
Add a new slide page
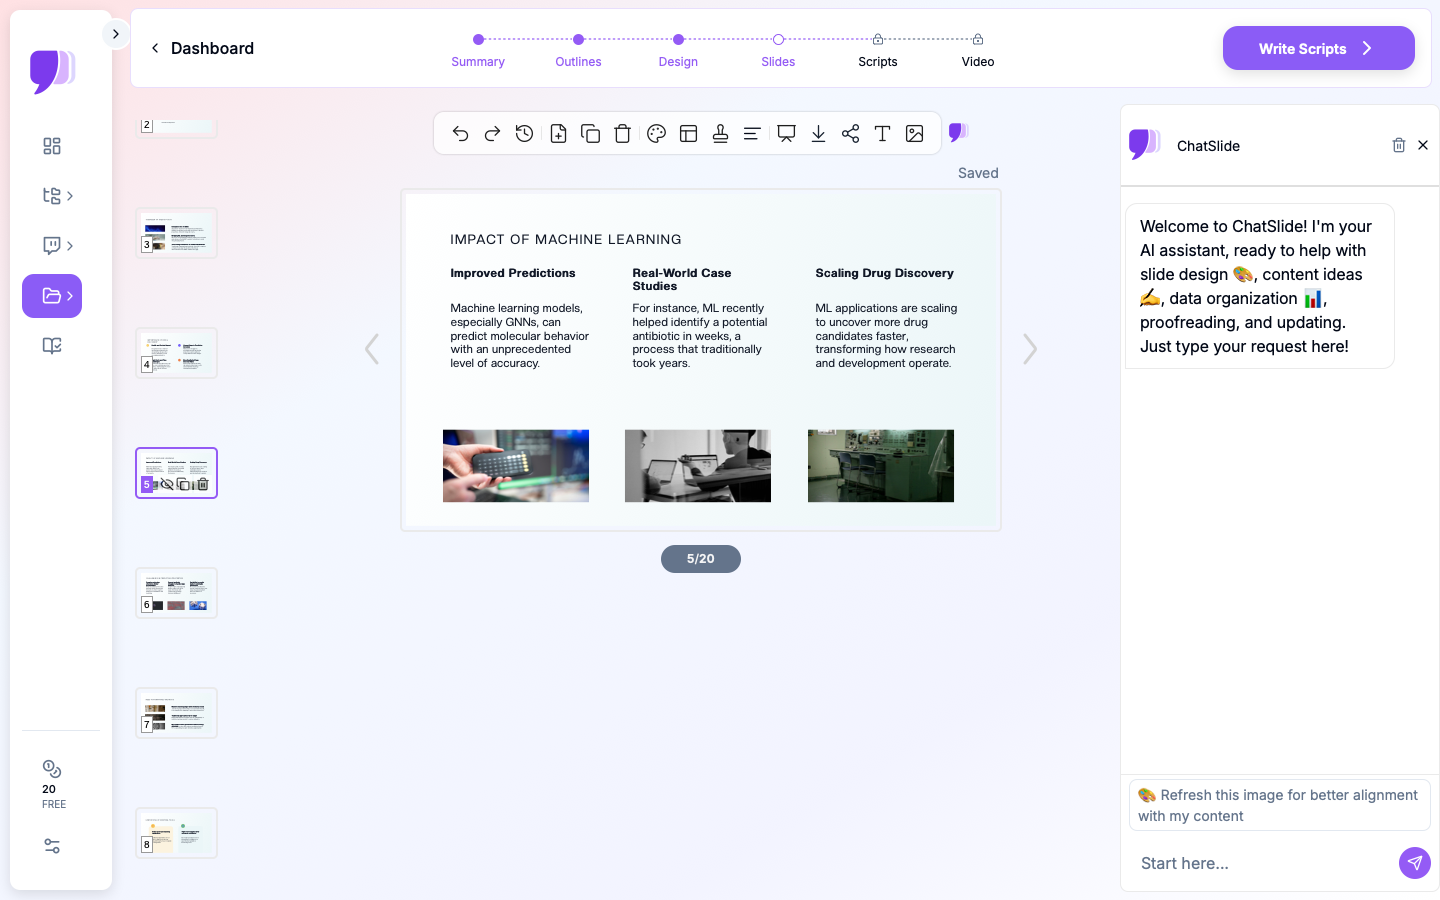(x=558, y=134)
